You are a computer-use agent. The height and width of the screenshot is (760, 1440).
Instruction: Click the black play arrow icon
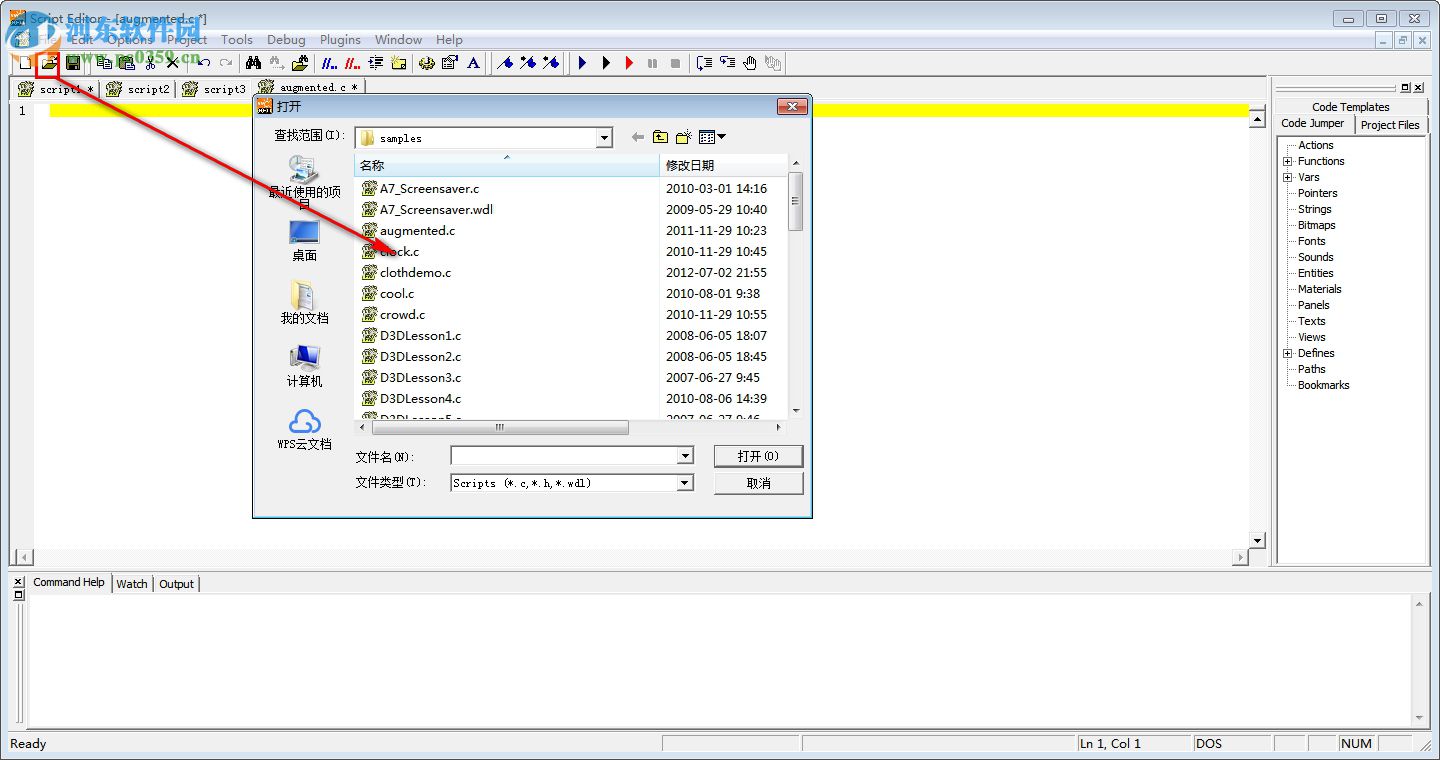click(x=606, y=63)
